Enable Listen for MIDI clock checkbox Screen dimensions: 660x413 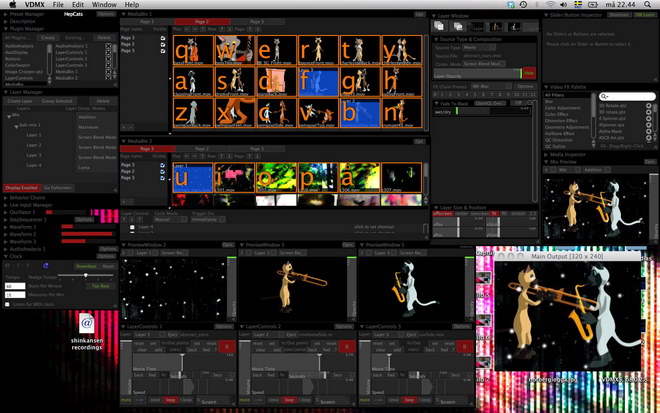[x=8, y=304]
